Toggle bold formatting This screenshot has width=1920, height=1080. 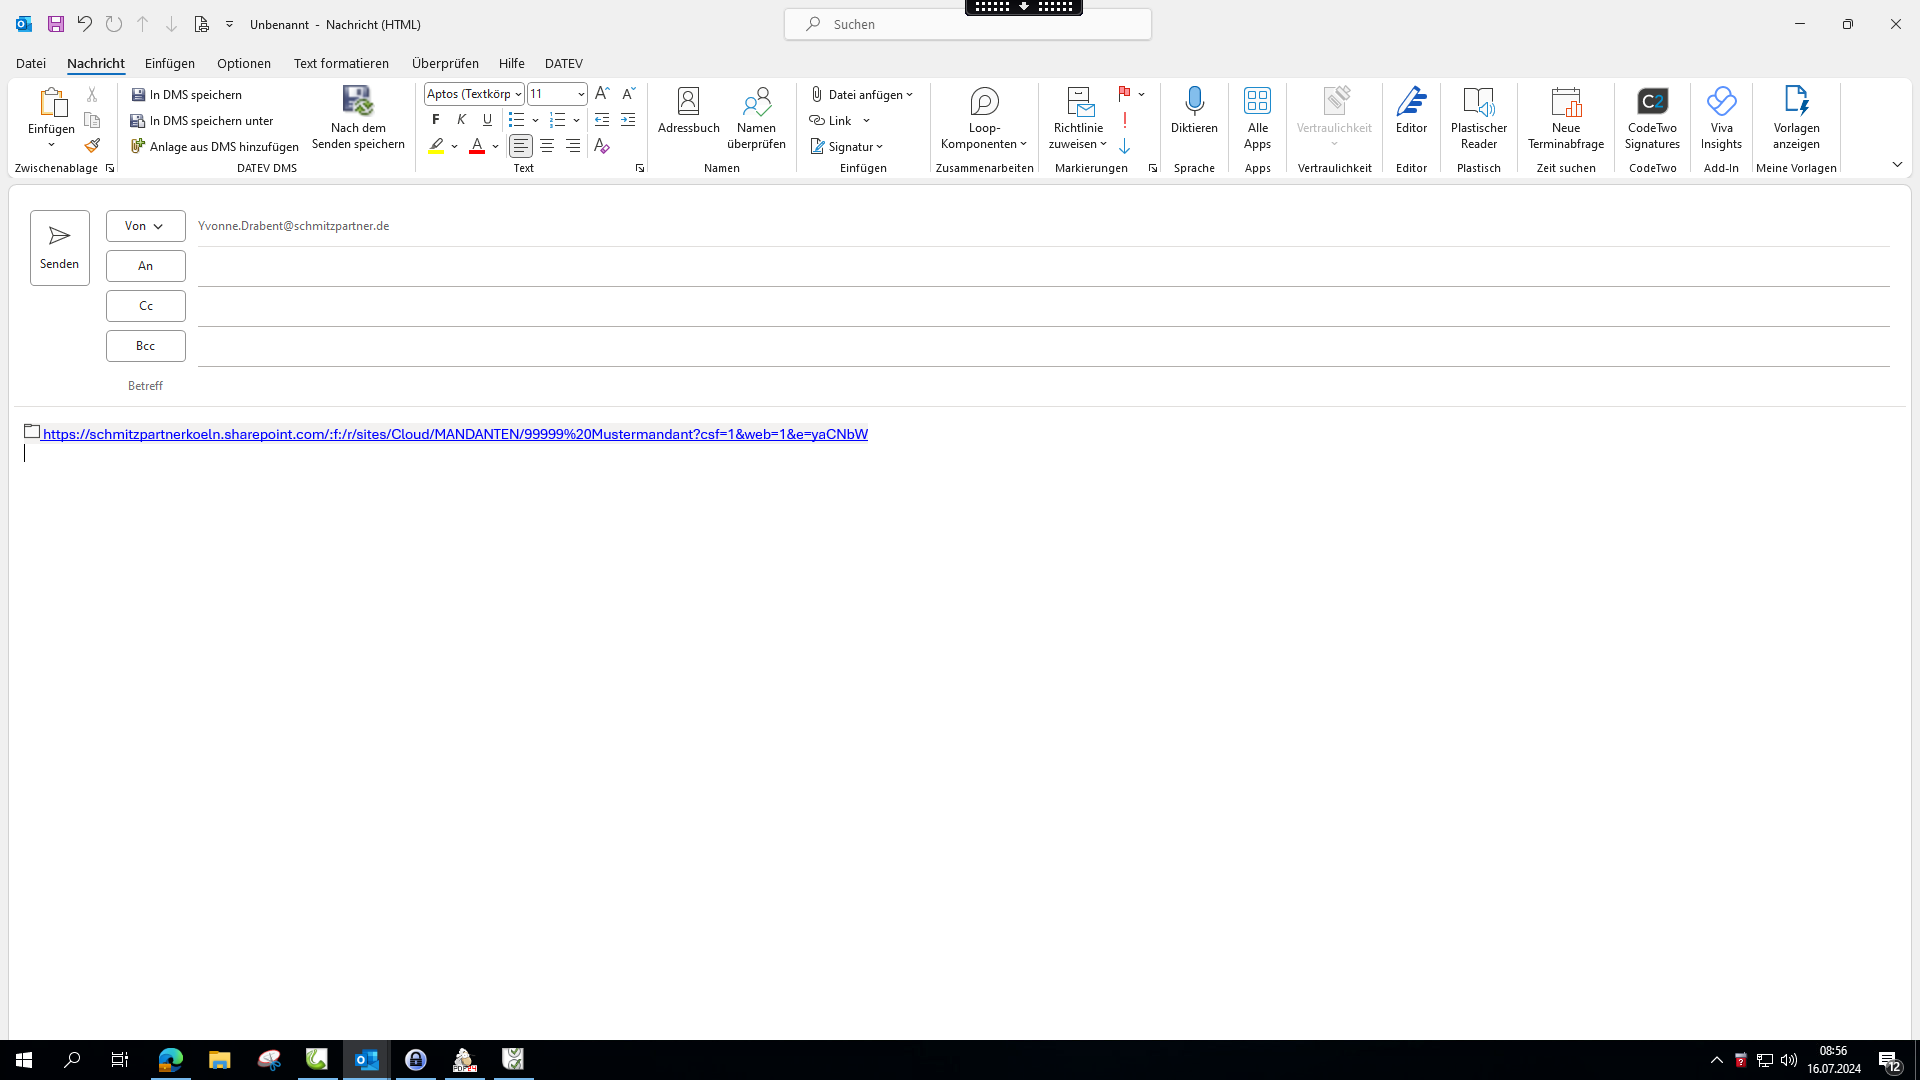point(436,120)
